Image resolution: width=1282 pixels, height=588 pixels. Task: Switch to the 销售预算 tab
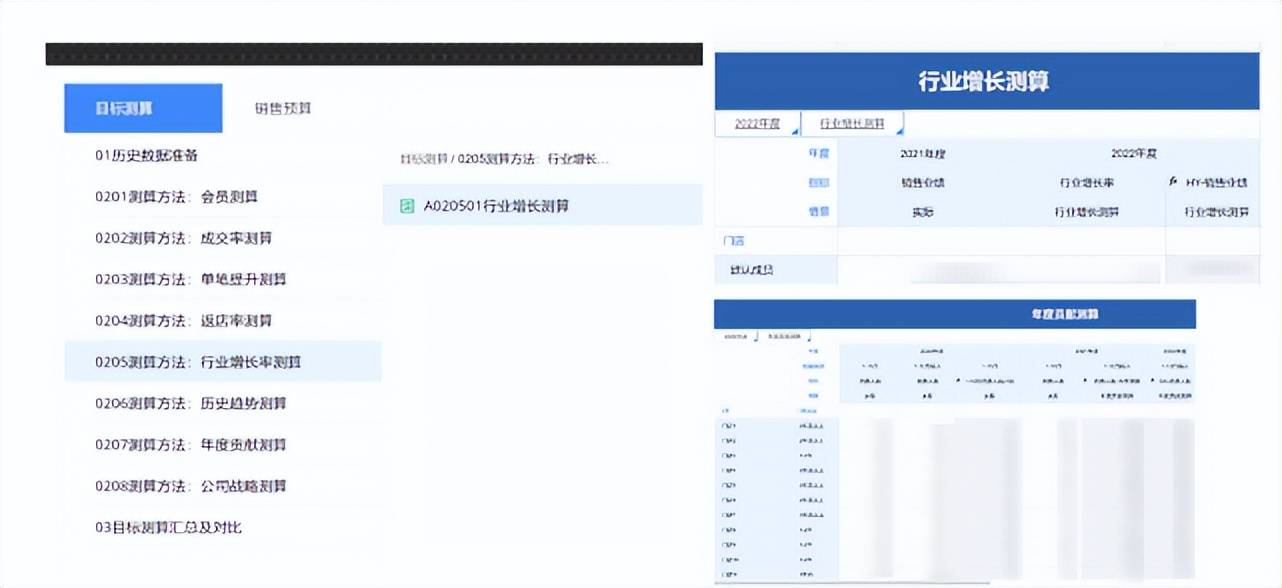pos(285,108)
